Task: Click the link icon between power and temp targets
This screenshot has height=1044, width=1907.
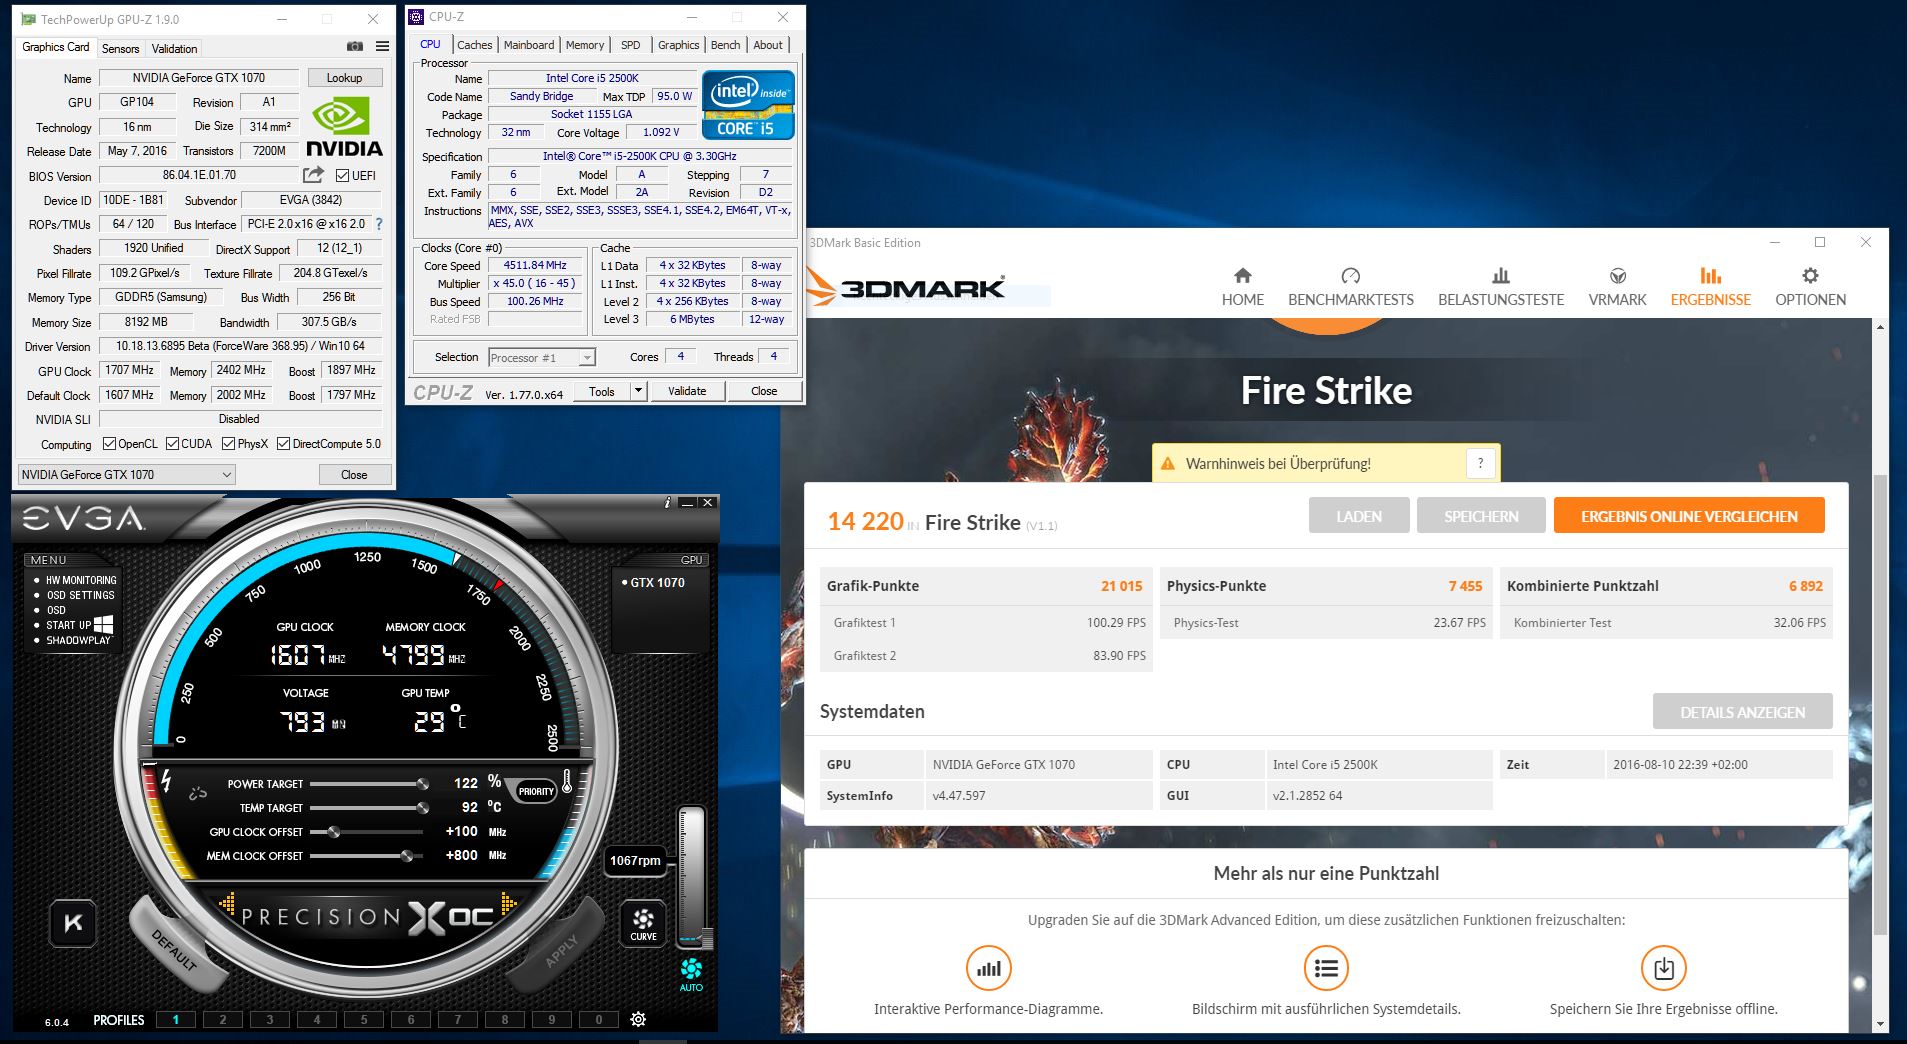Action: pos(198,794)
